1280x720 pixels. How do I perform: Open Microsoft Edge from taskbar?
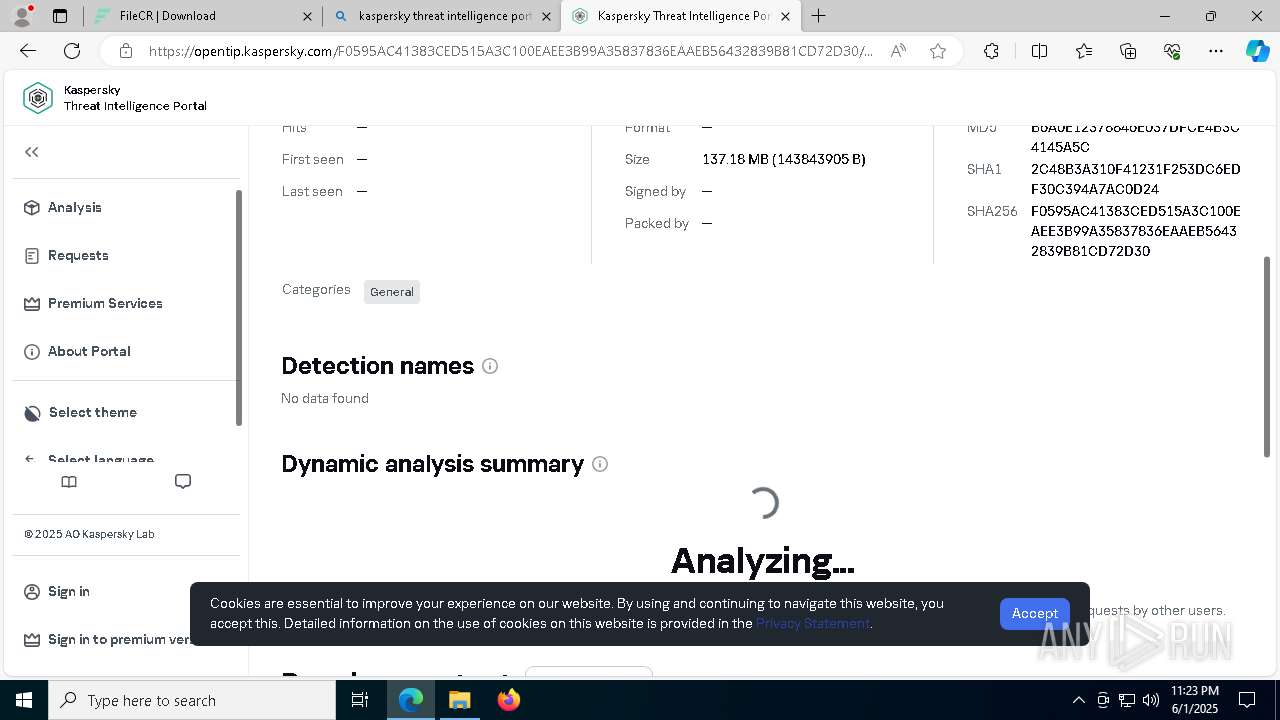(411, 700)
